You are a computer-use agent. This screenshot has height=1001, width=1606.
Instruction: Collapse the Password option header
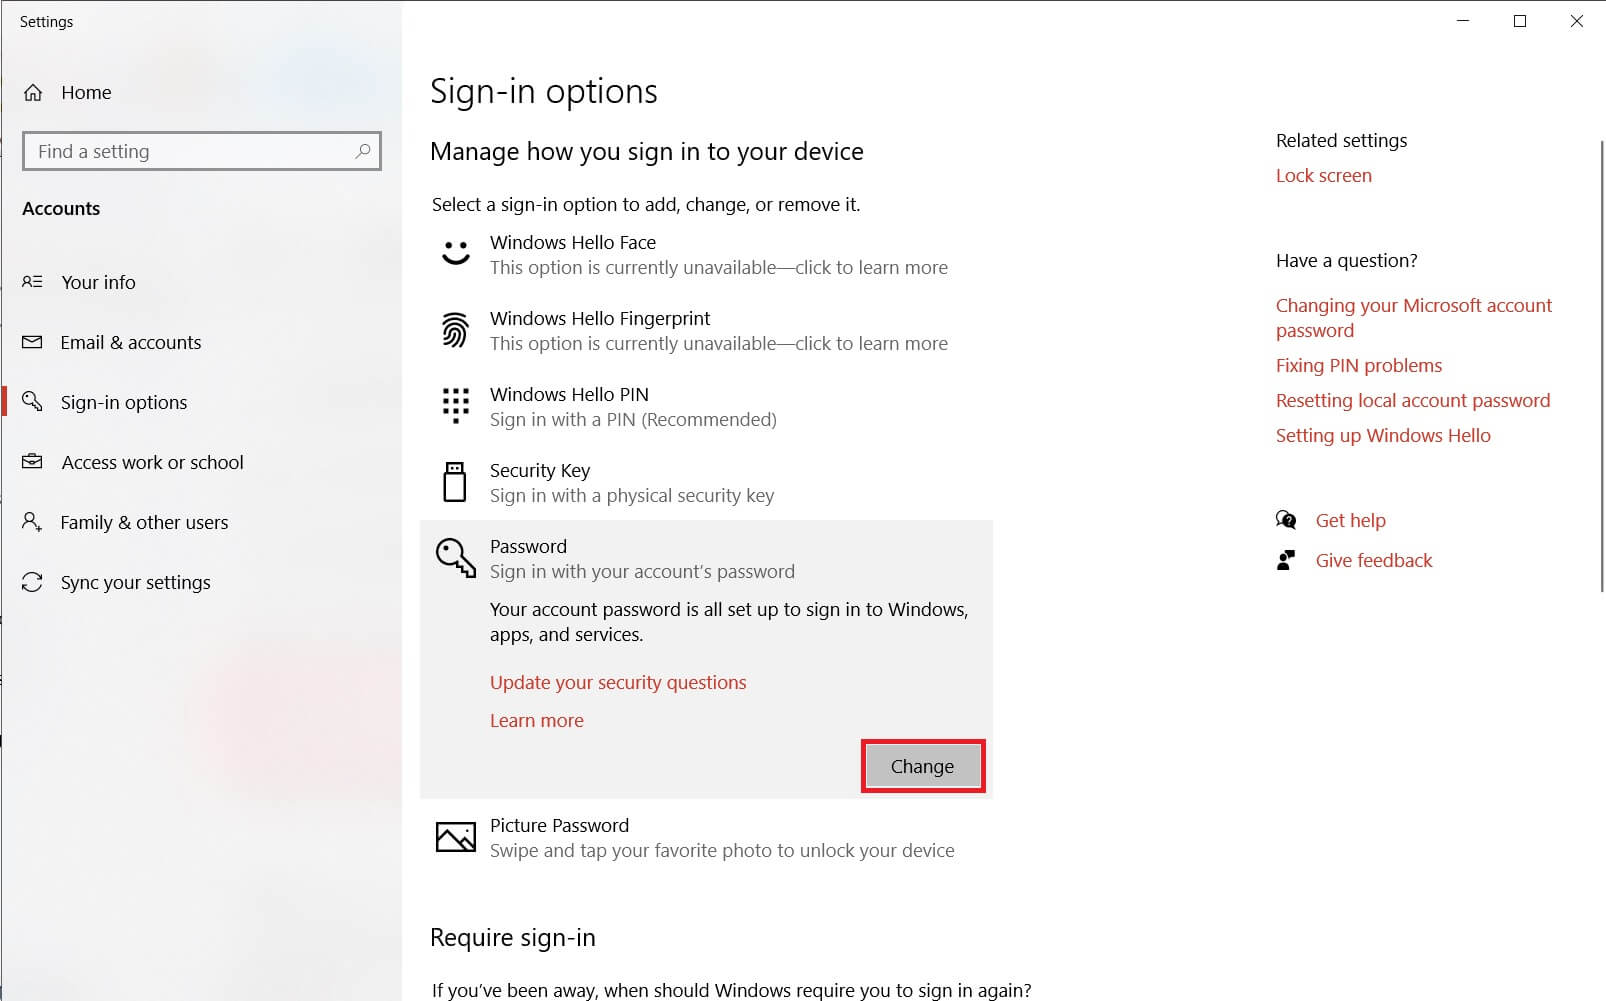pyautogui.click(x=706, y=558)
